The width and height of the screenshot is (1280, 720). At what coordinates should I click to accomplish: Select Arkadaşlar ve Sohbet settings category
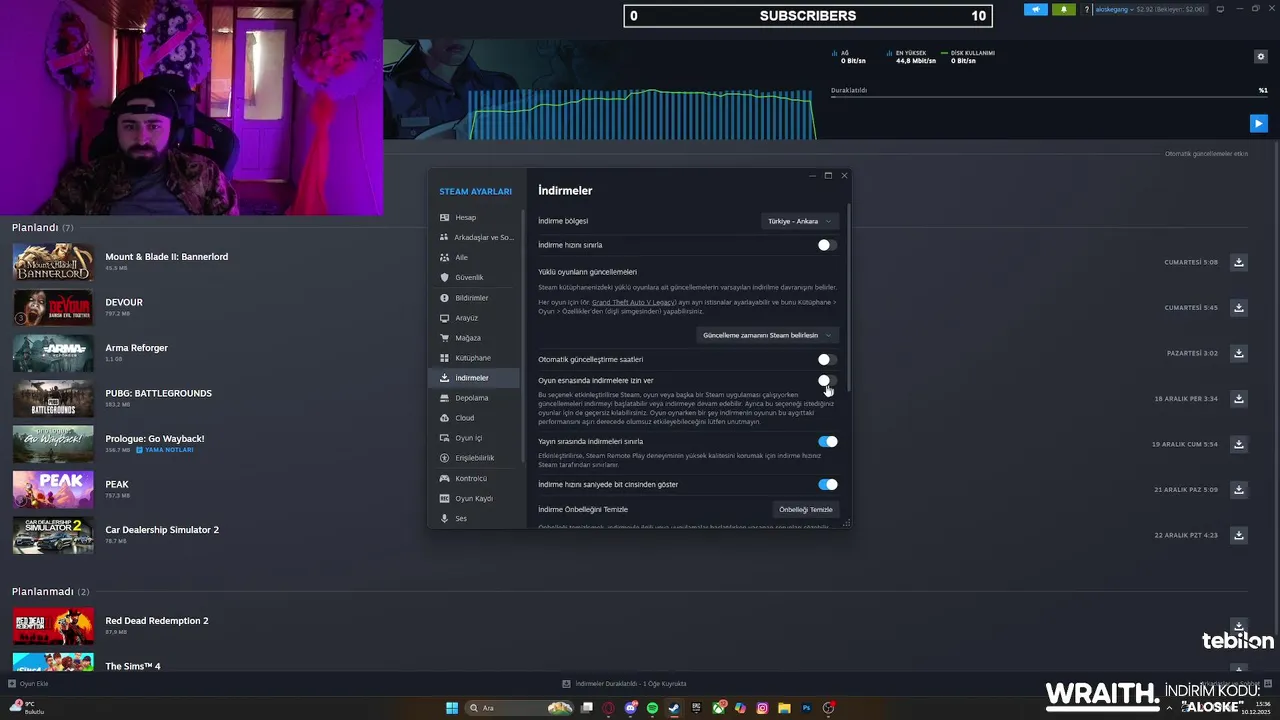tap(474, 237)
